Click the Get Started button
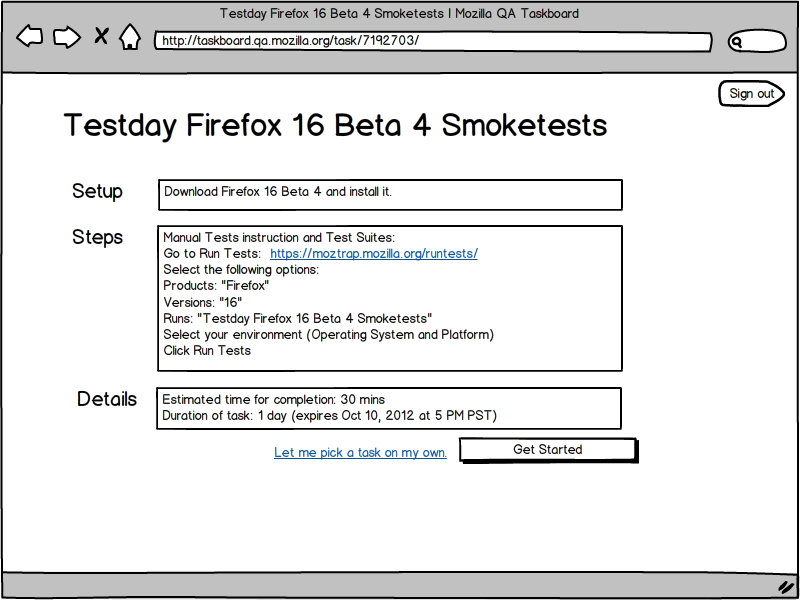This screenshot has height=600, width=800. coord(548,449)
